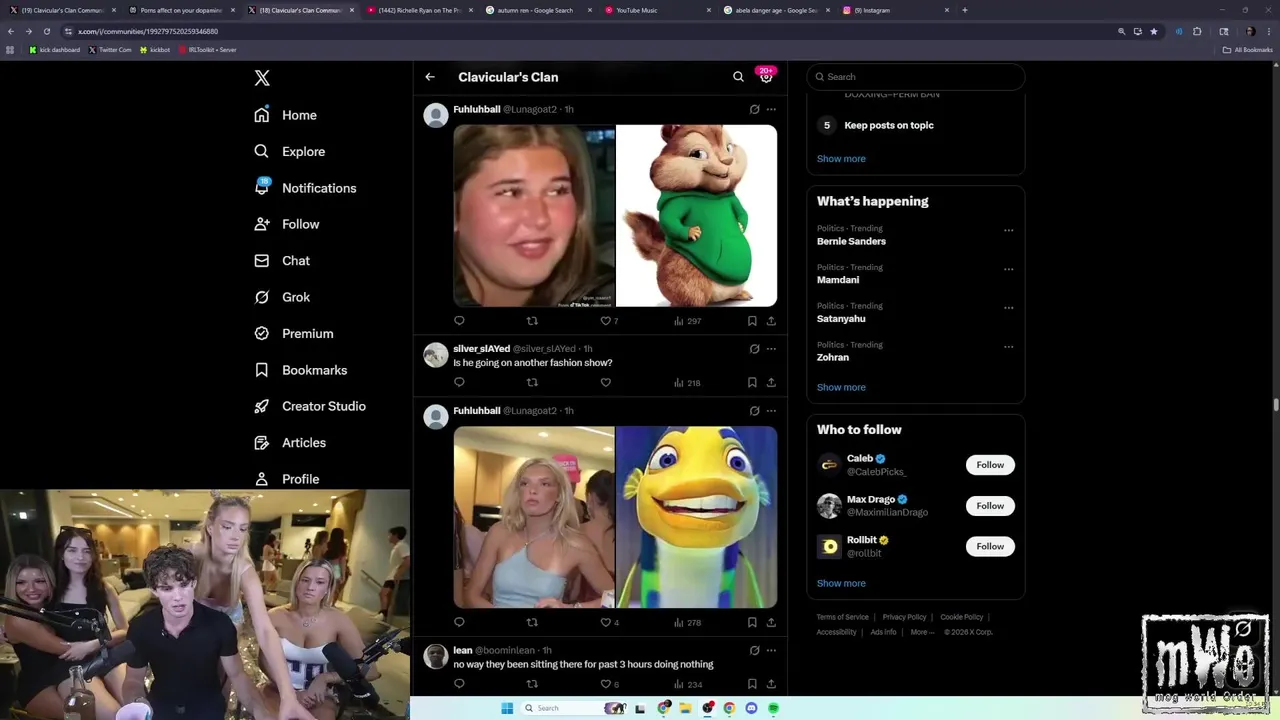This screenshot has height=720, width=1280.
Task: Open more options on chipmunk image post
Action: click(771, 109)
